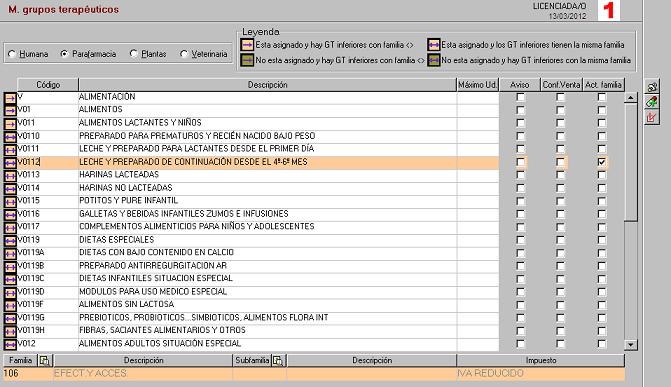Screen dimensions: 671x387
Task: Click the Máximo Ud. cell of row V0112
Action: pos(478,162)
